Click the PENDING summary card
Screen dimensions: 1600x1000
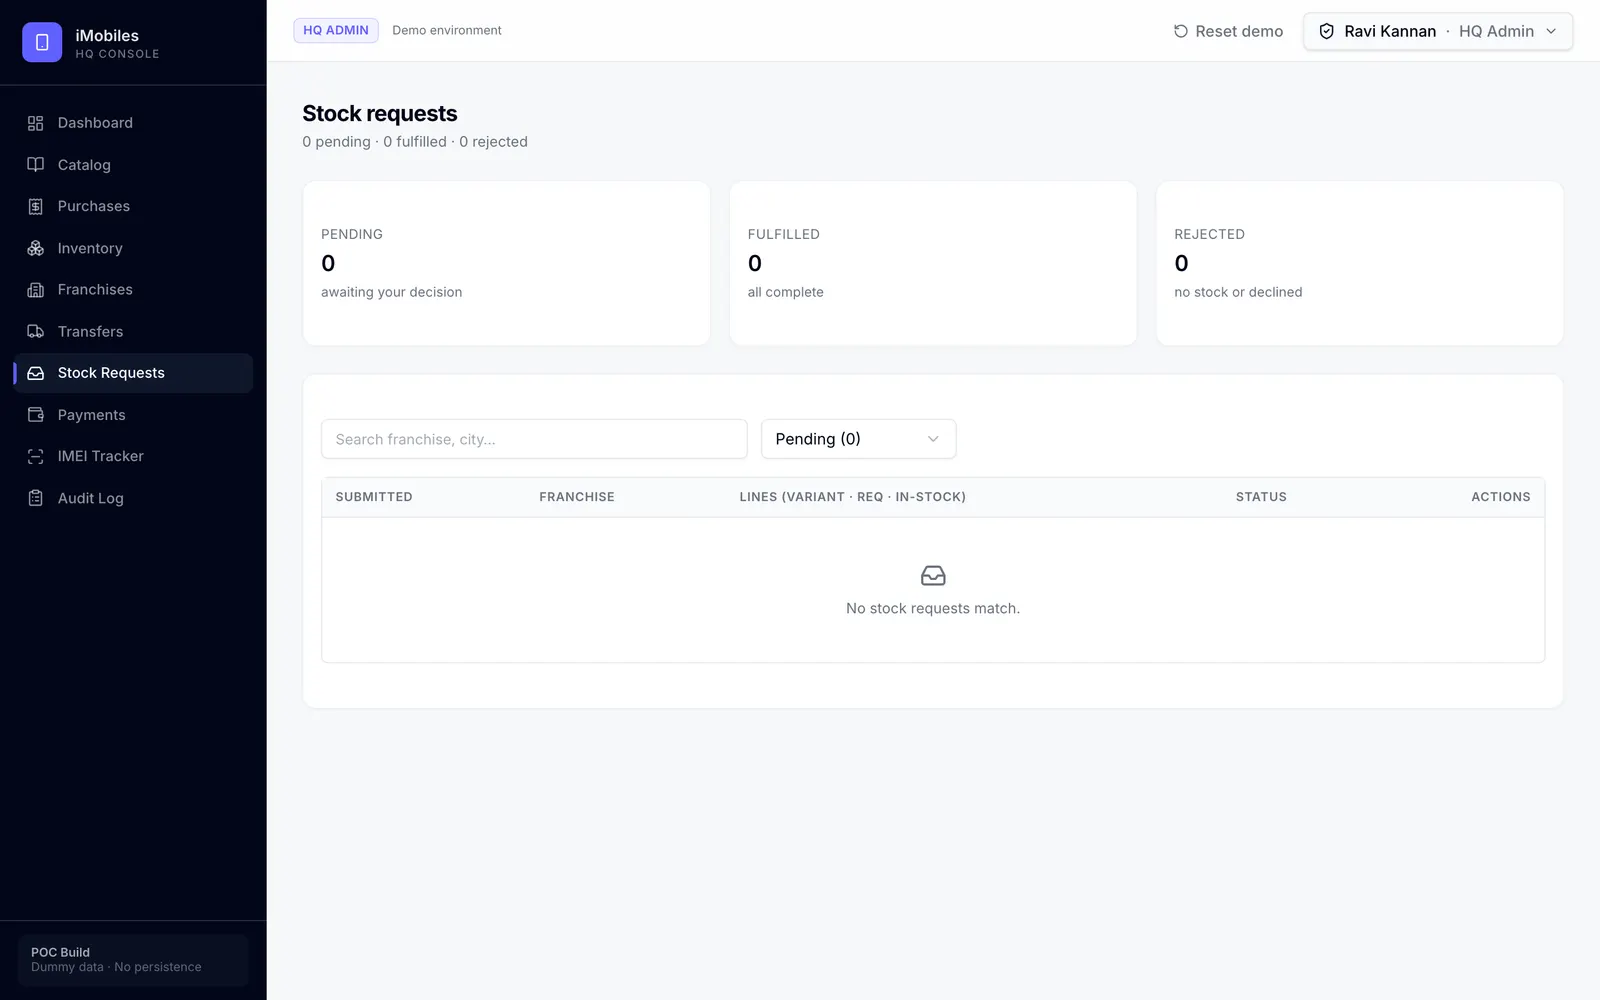tap(506, 263)
